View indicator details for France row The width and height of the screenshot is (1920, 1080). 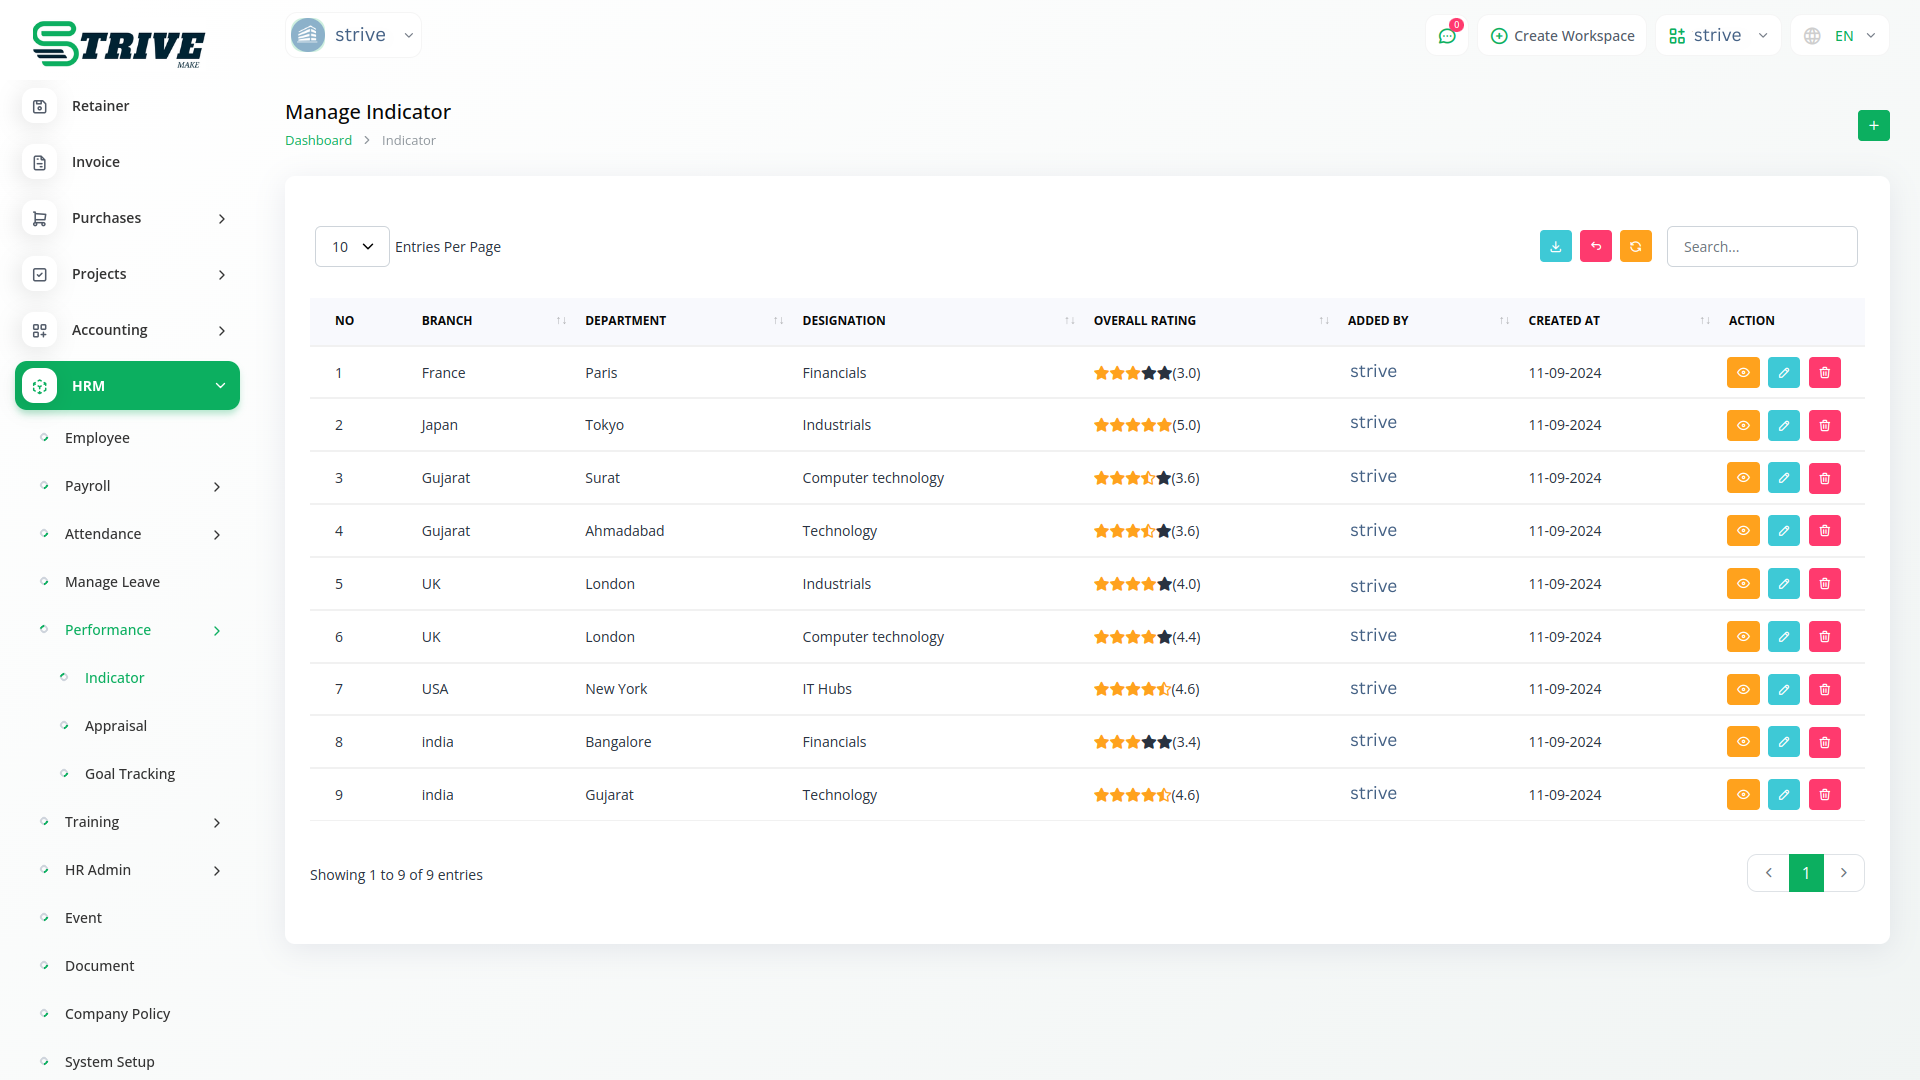[x=1742, y=373]
